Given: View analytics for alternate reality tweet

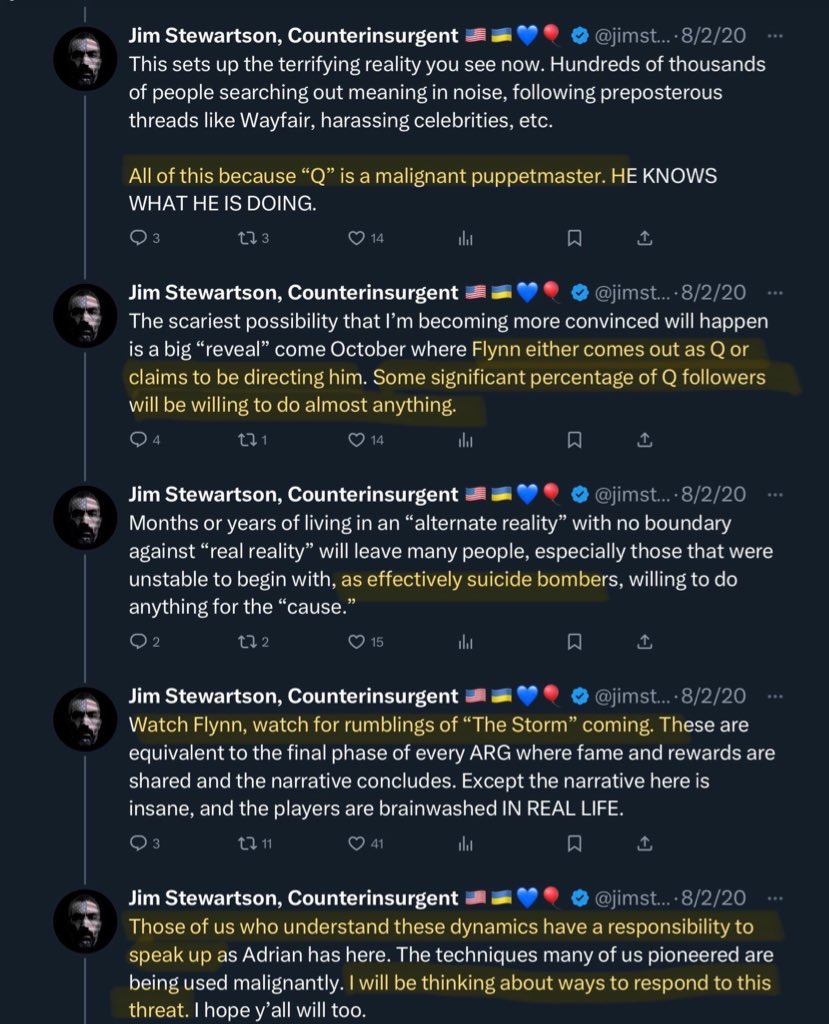Looking at the screenshot, I should [x=465, y=641].
